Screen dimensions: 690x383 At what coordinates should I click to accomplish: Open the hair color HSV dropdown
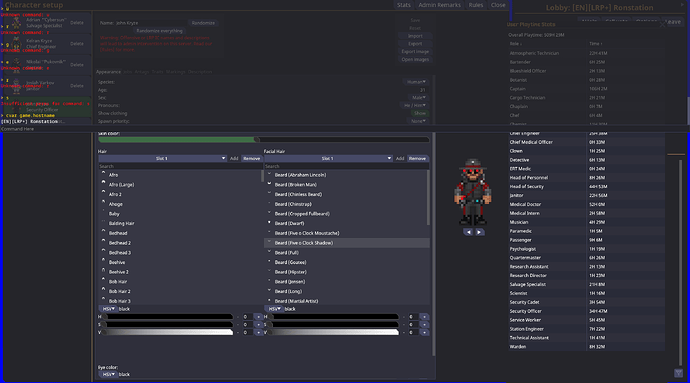(107, 309)
